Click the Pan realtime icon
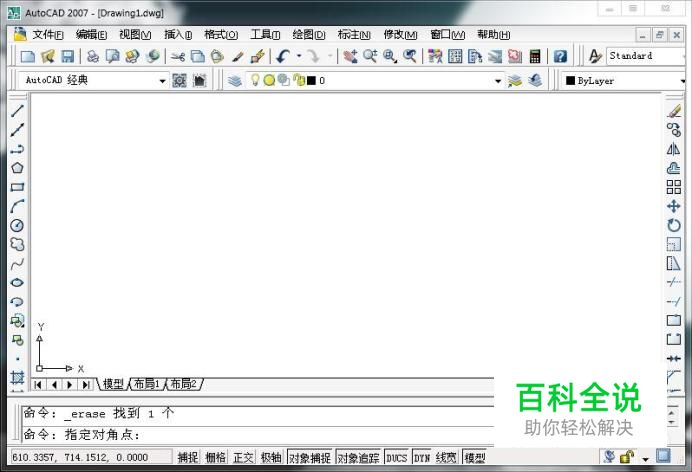The height and width of the screenshot is (472, 692). pos(350,56)
